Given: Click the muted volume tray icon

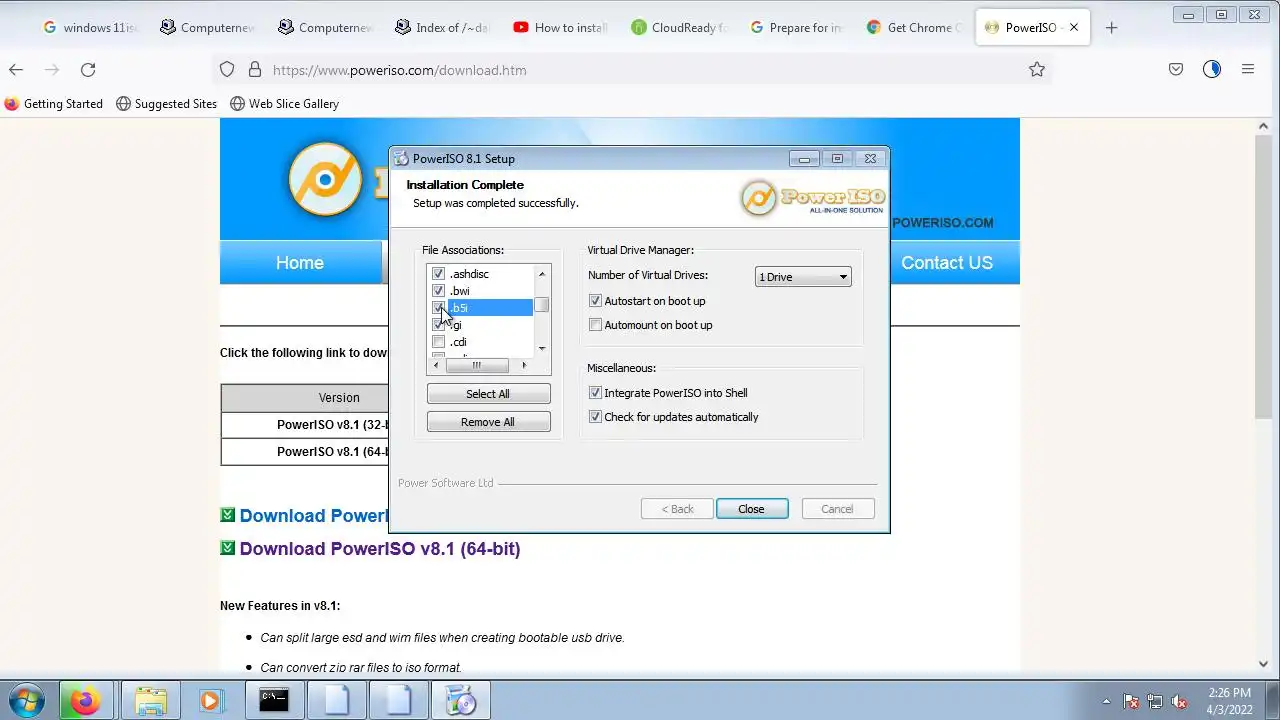Looking at the screenshot, I should (1179, 701).
